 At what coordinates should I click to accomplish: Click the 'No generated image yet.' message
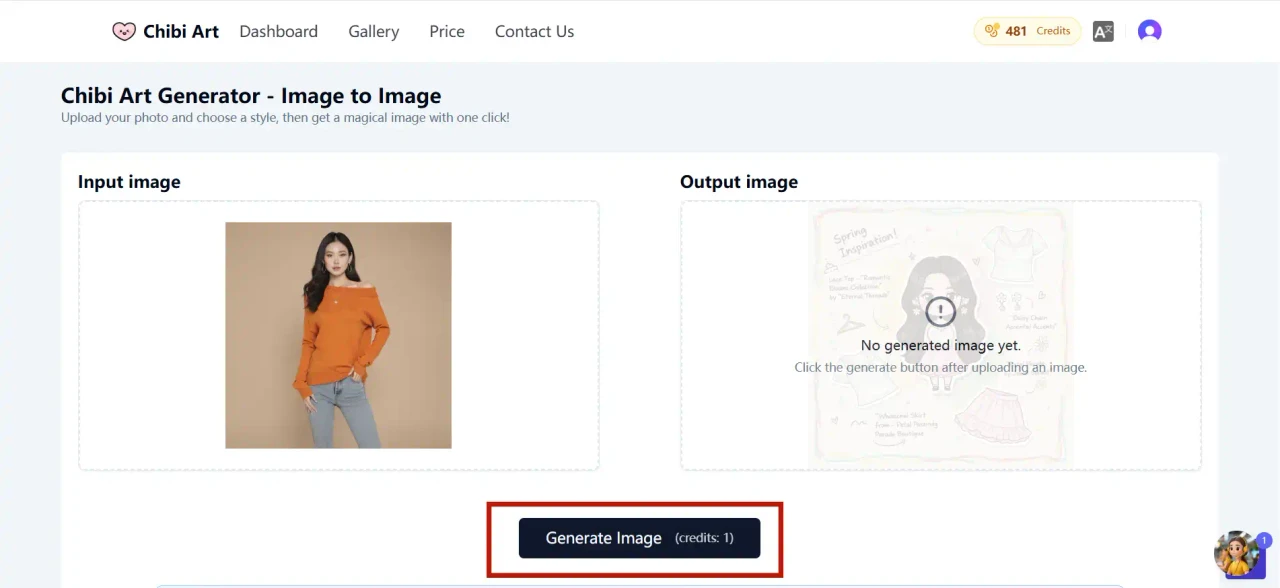[940, 345]
